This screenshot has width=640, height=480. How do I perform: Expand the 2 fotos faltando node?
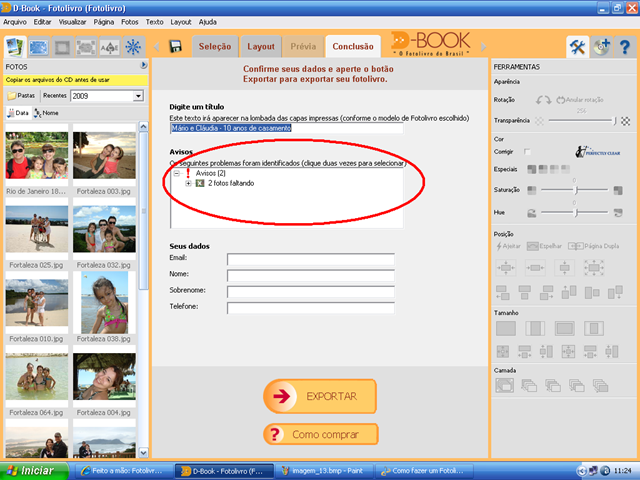coord(188,183)
